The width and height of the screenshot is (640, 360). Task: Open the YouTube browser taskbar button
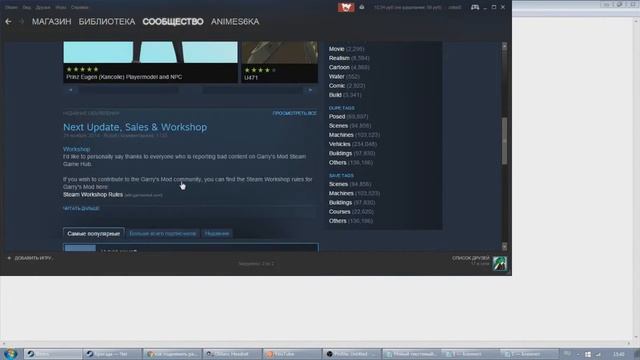point(292,354)
